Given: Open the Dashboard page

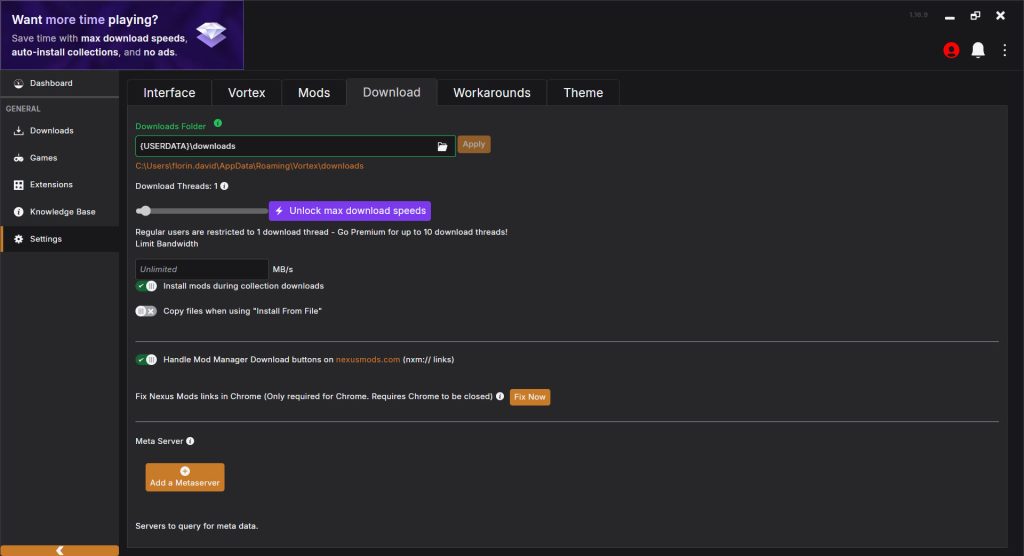Looking at the screenshot, I should coord(59,84).
